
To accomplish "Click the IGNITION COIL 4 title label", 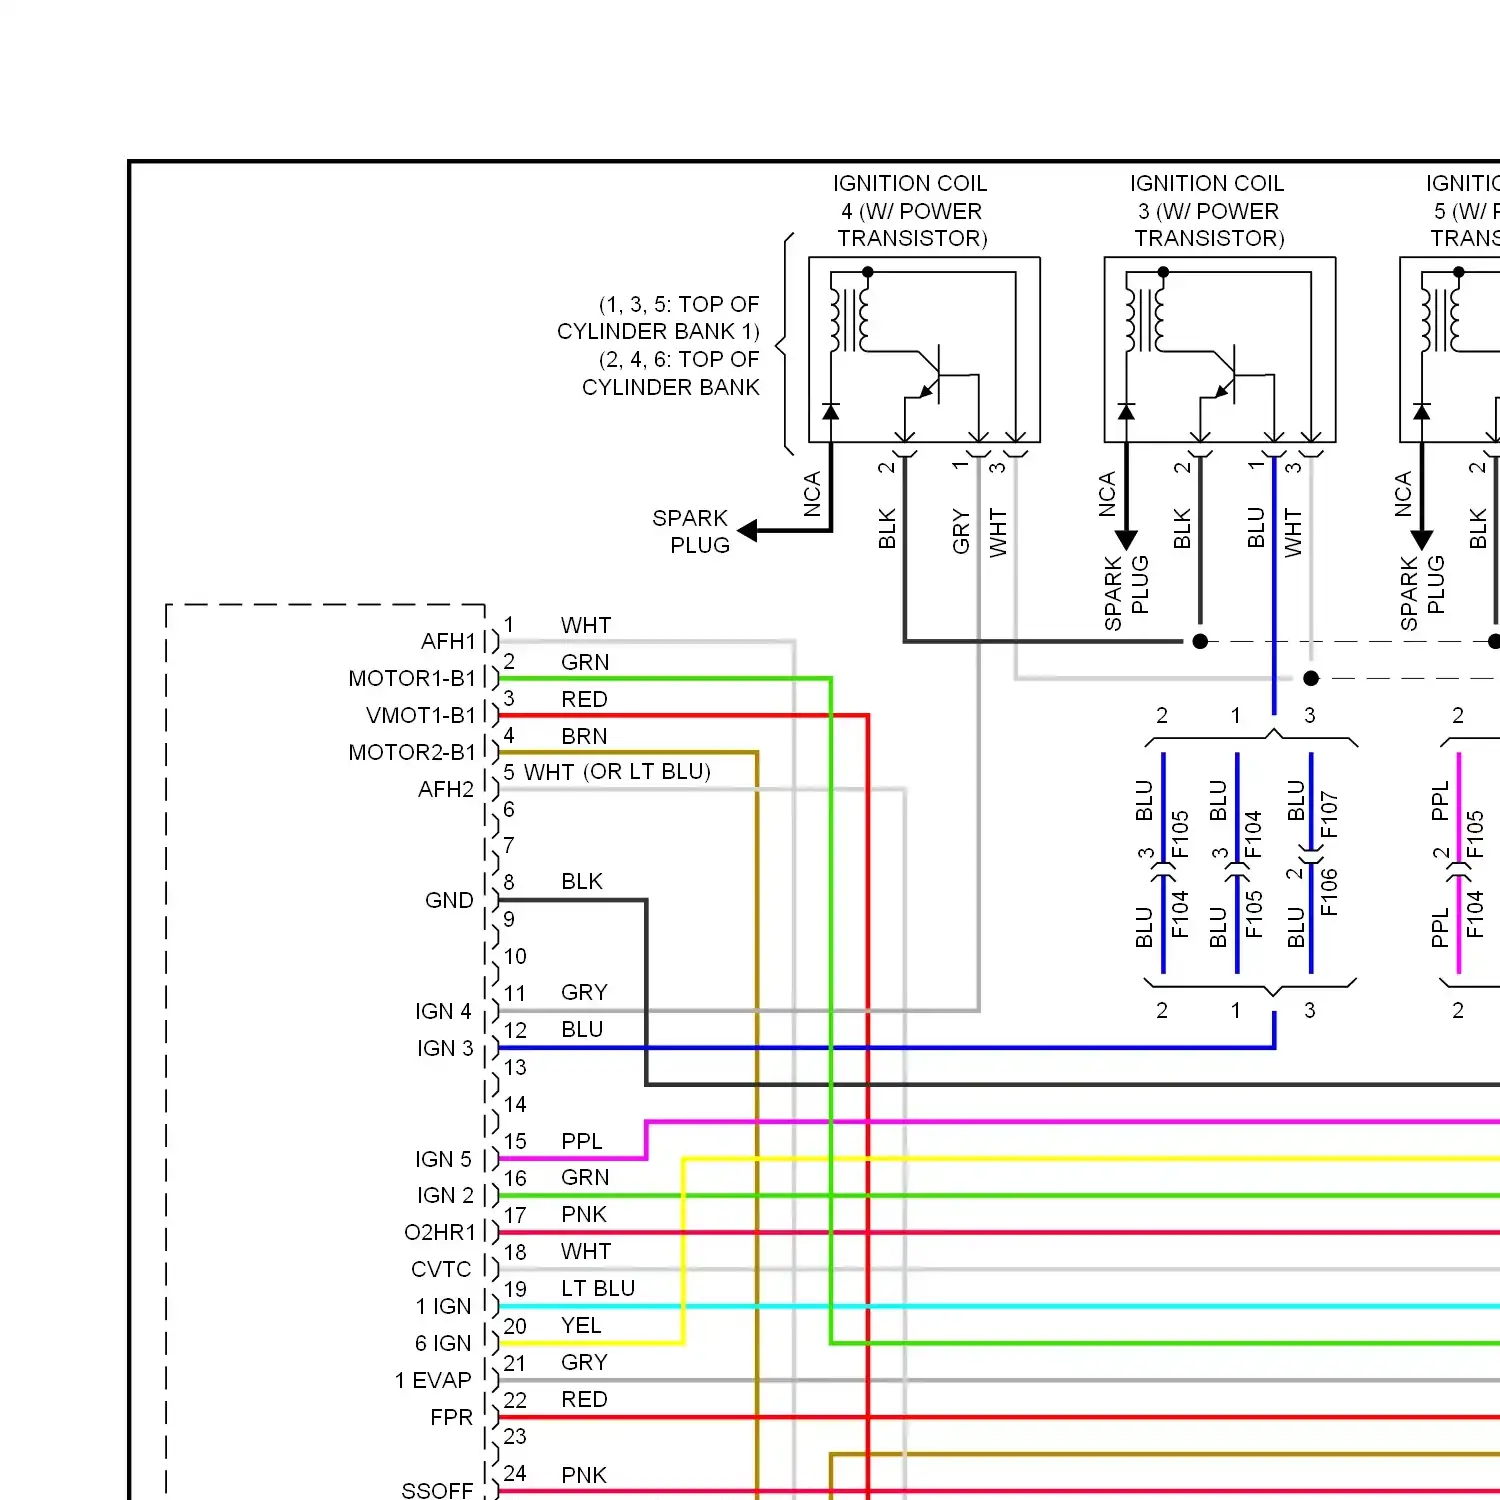I will [911, 211].
